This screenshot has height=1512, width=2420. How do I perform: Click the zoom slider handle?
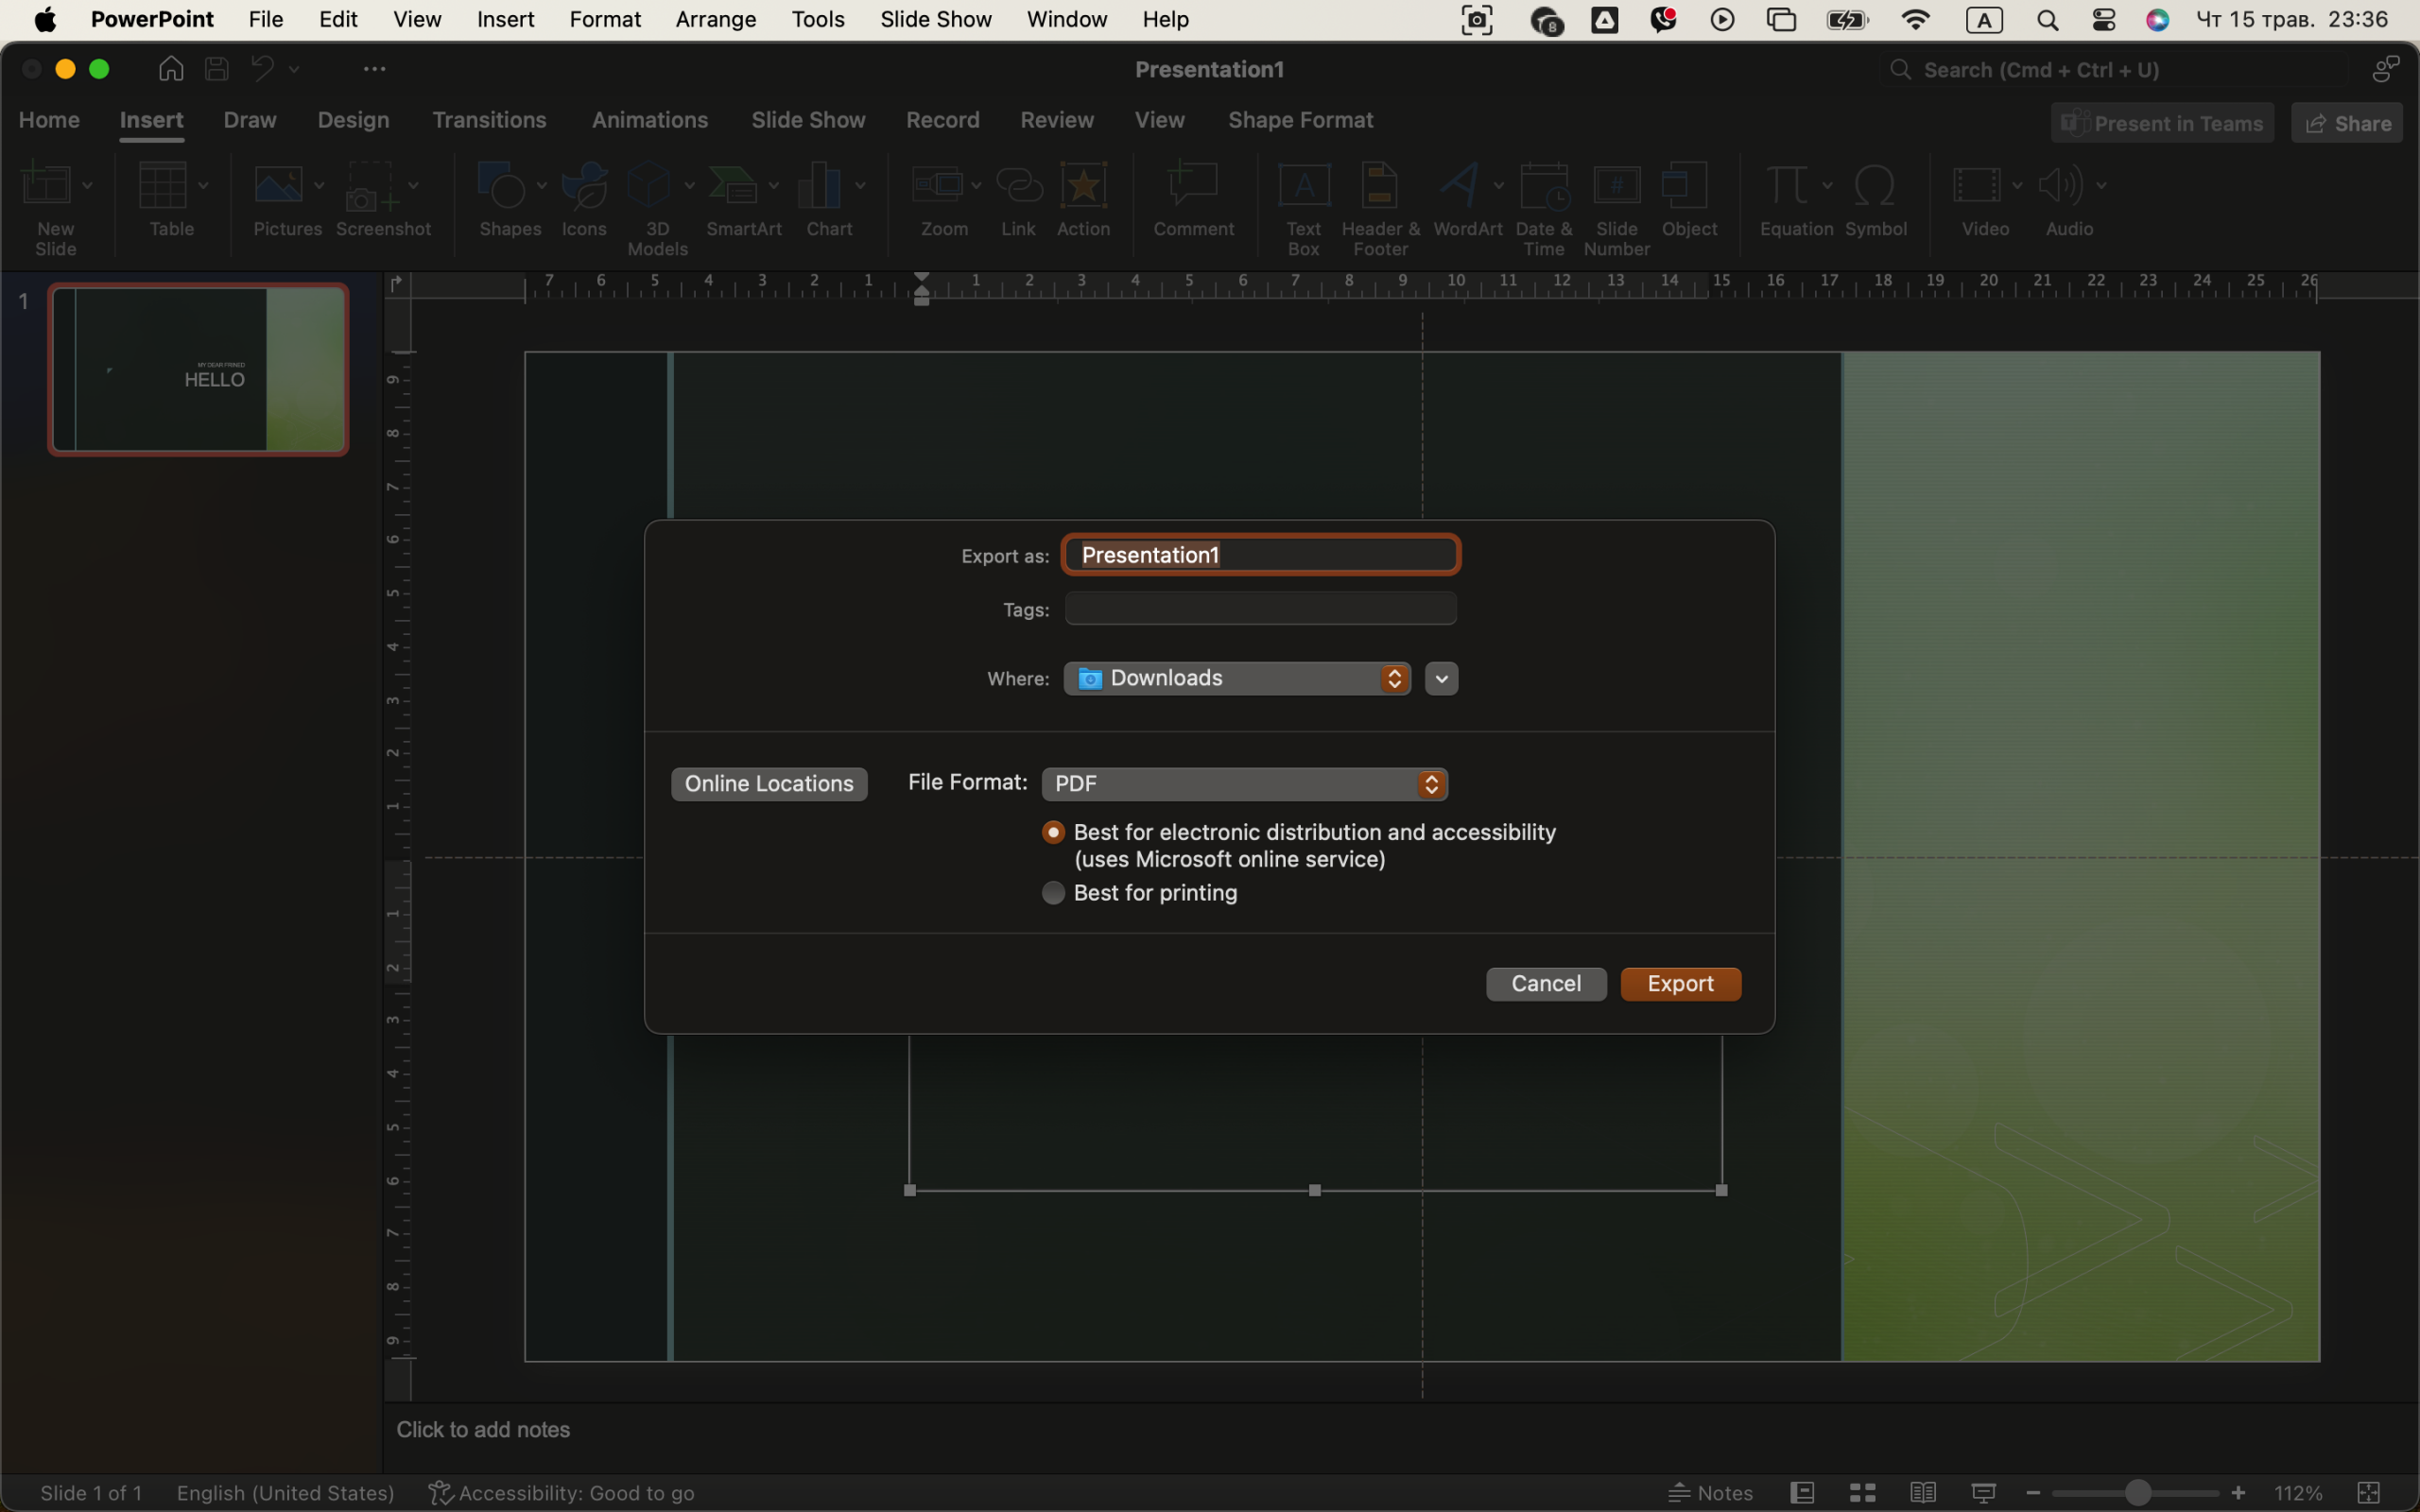click(2138, 1492)
